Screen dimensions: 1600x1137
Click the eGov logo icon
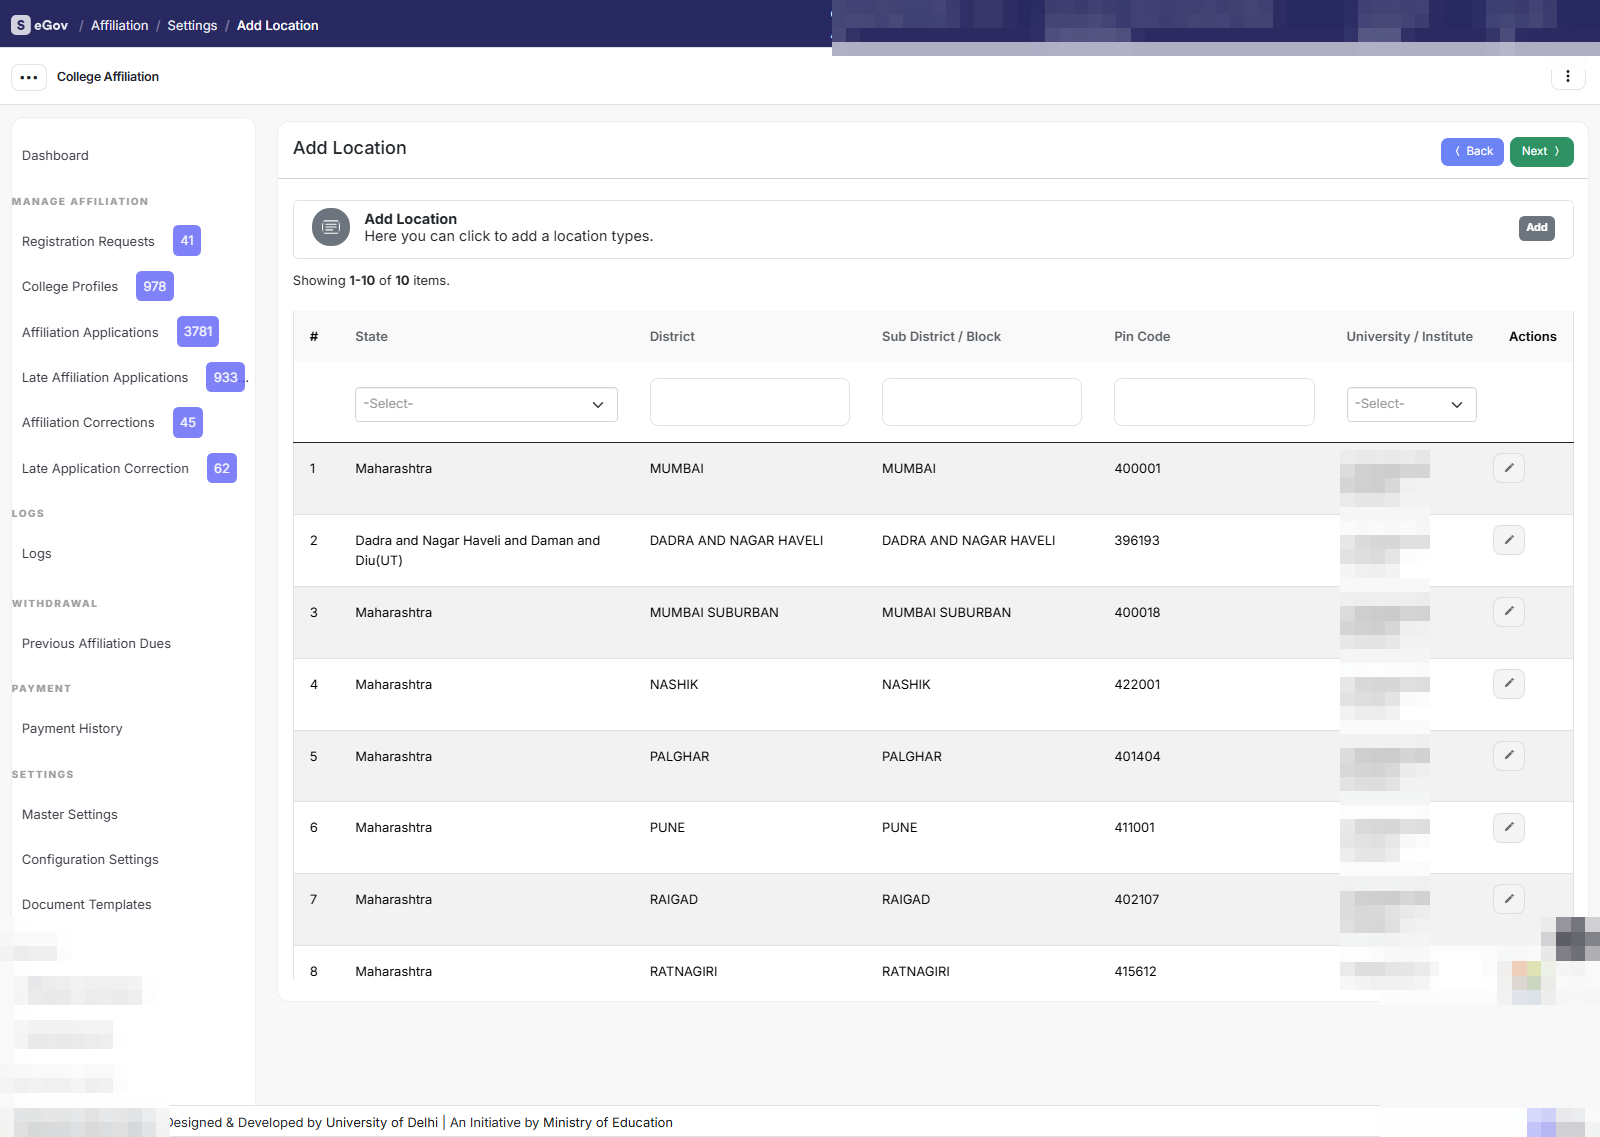click(x=21, y=25)
